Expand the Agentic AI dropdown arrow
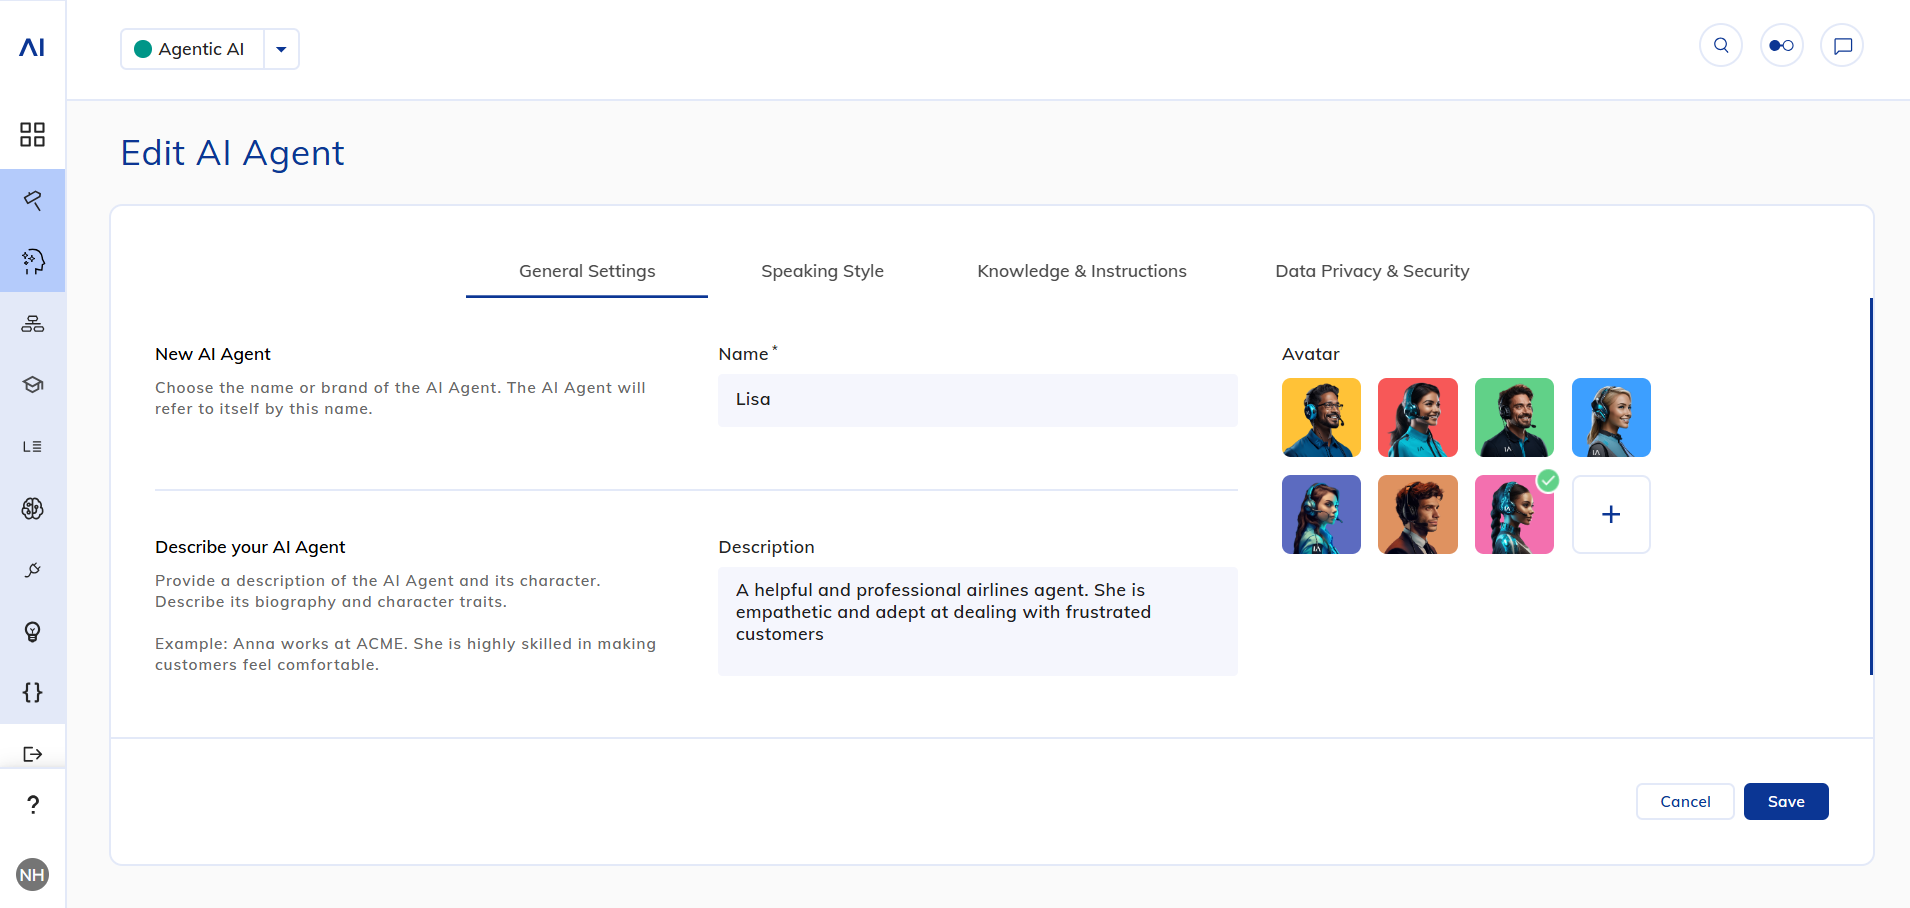Screen dimensions: 1910x908 281,49
